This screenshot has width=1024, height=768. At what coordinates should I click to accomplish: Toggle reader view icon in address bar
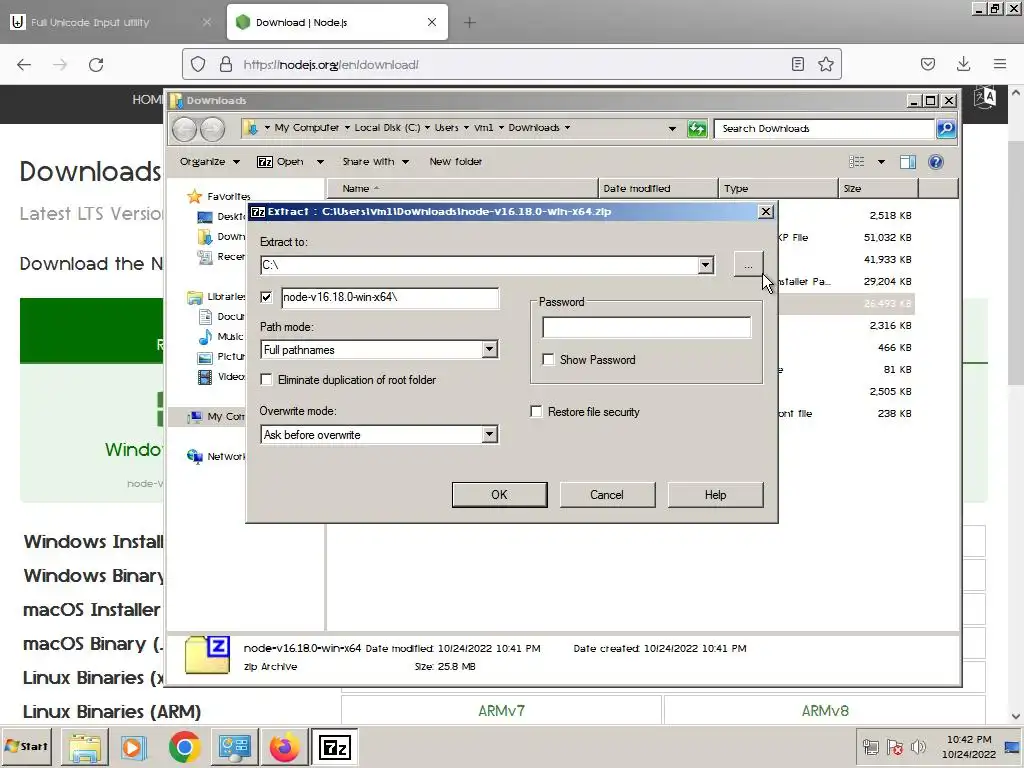click(797, 64)
